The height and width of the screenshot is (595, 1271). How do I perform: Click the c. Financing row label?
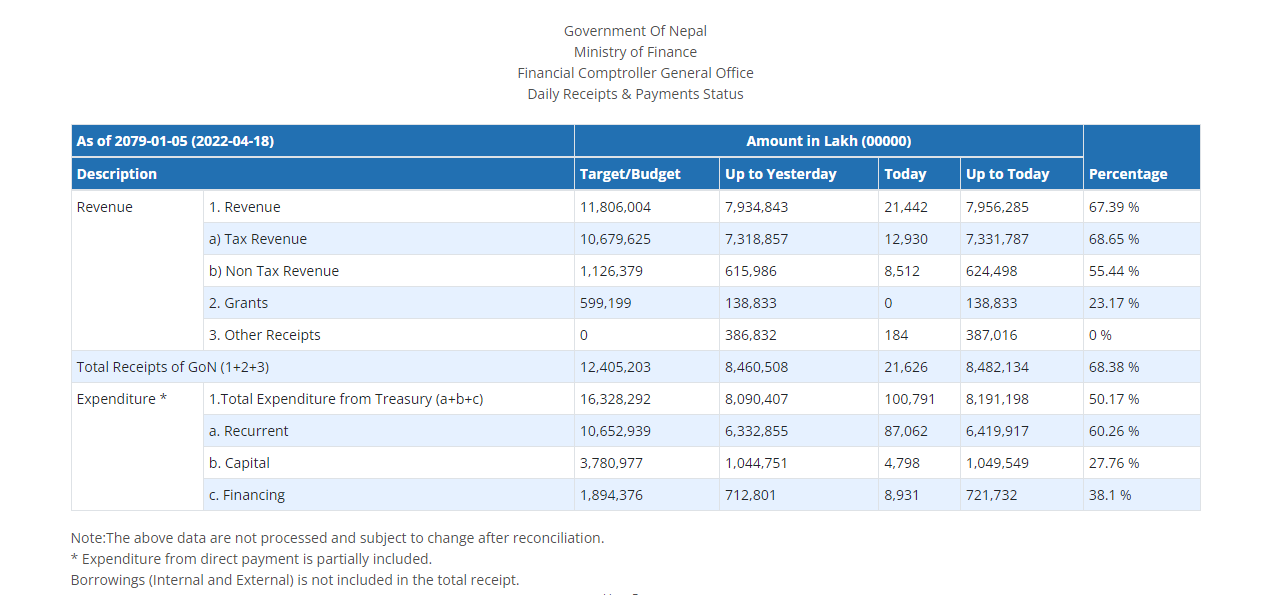tap(247, 495)
